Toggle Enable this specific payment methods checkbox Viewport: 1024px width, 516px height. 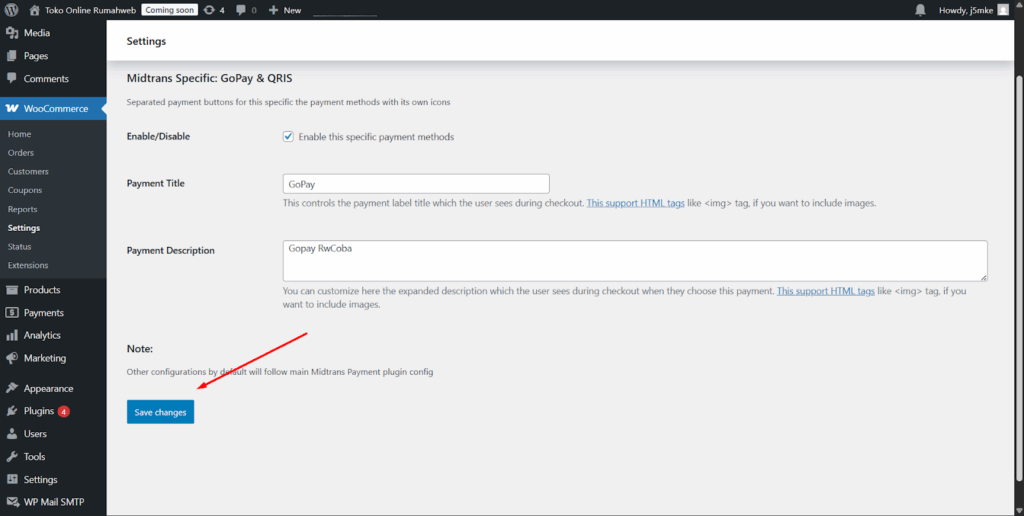click(x=289, y=137)
